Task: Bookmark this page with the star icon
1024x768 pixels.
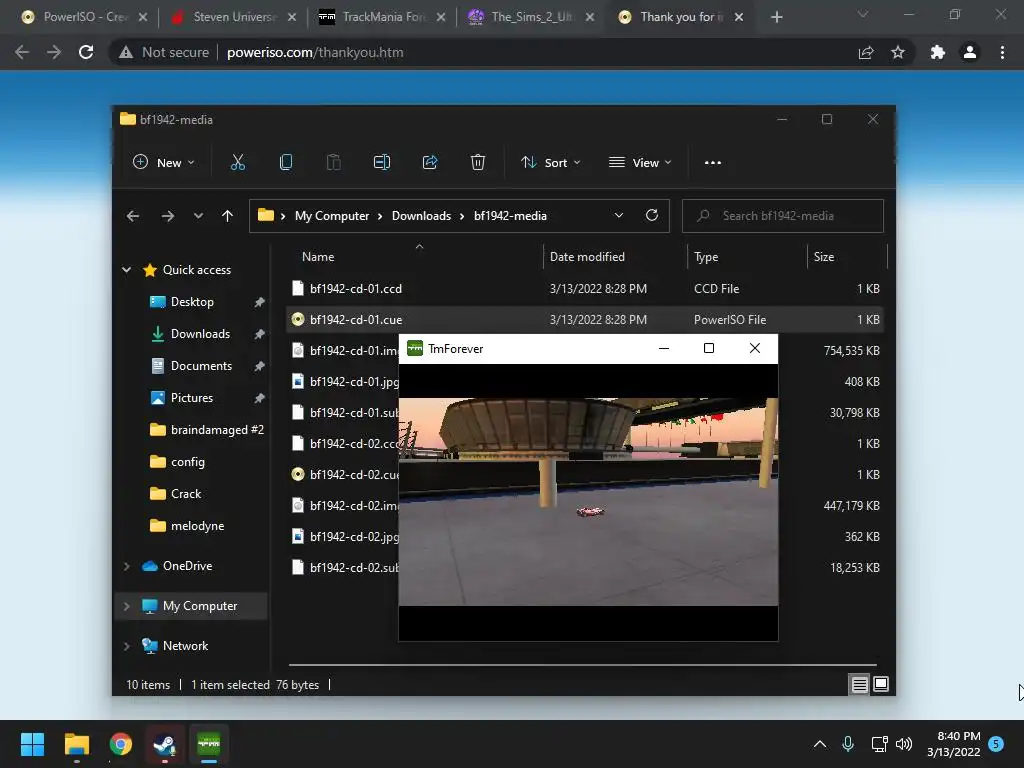Action: (898, 52)
